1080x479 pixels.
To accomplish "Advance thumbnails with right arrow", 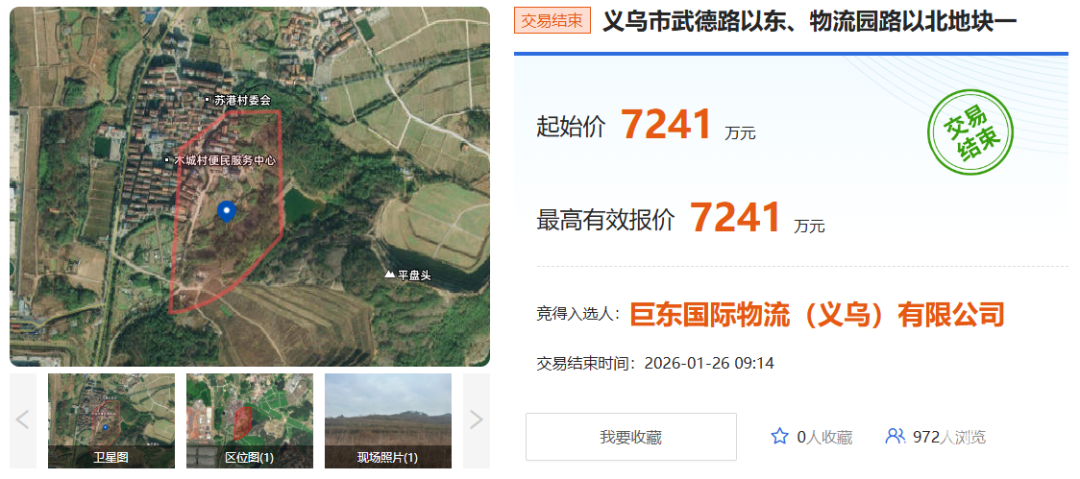I will coord(476,420).
